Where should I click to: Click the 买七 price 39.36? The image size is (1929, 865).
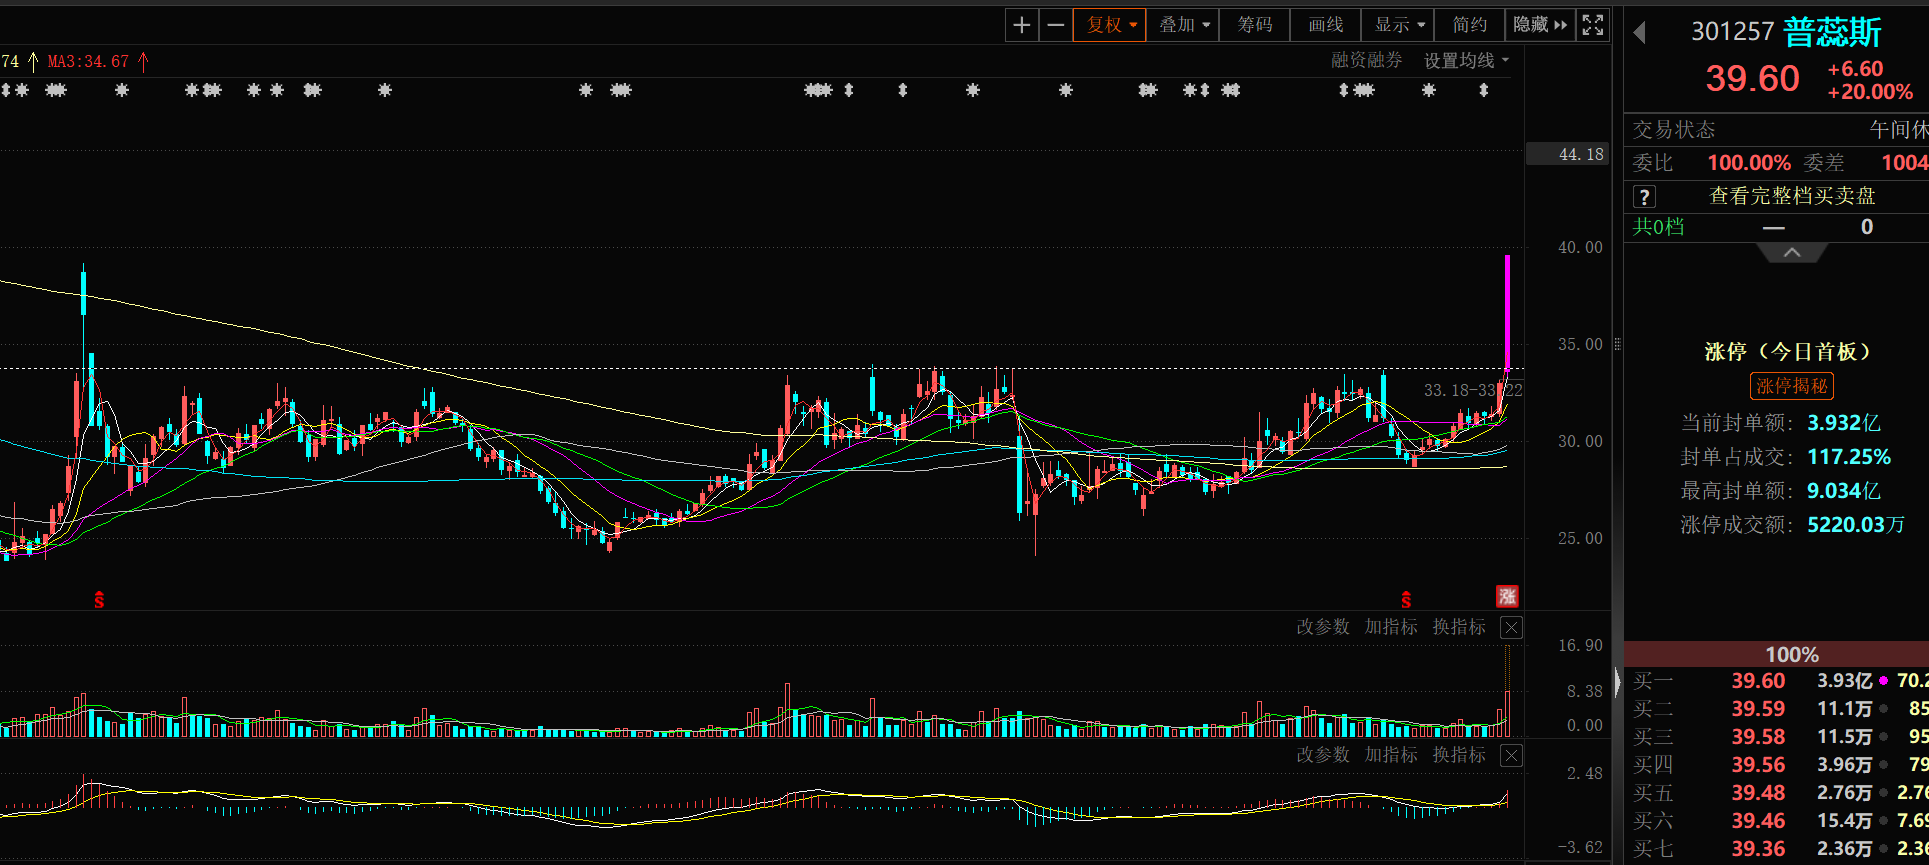pos(1758,849)
